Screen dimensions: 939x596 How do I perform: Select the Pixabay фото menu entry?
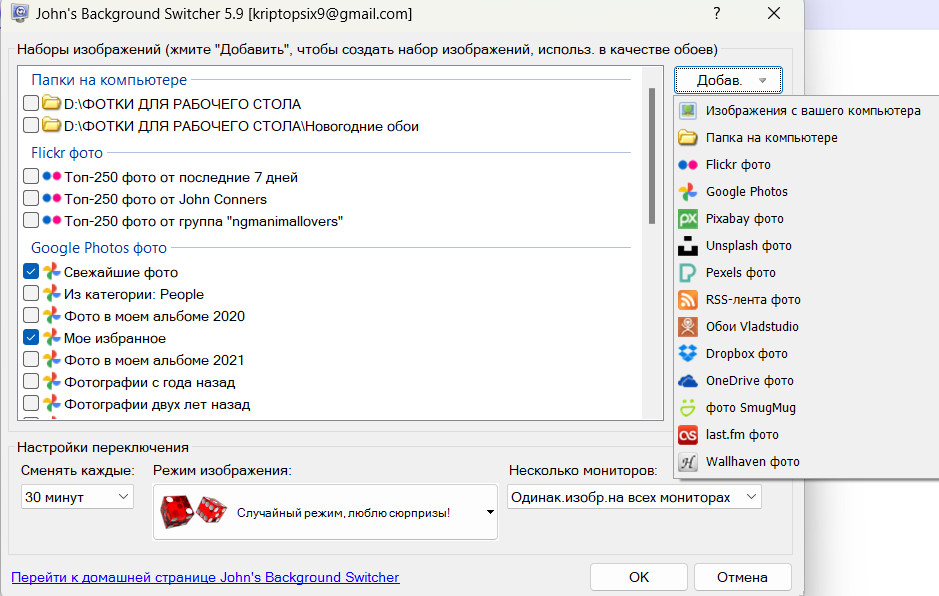tap(806, 219)
